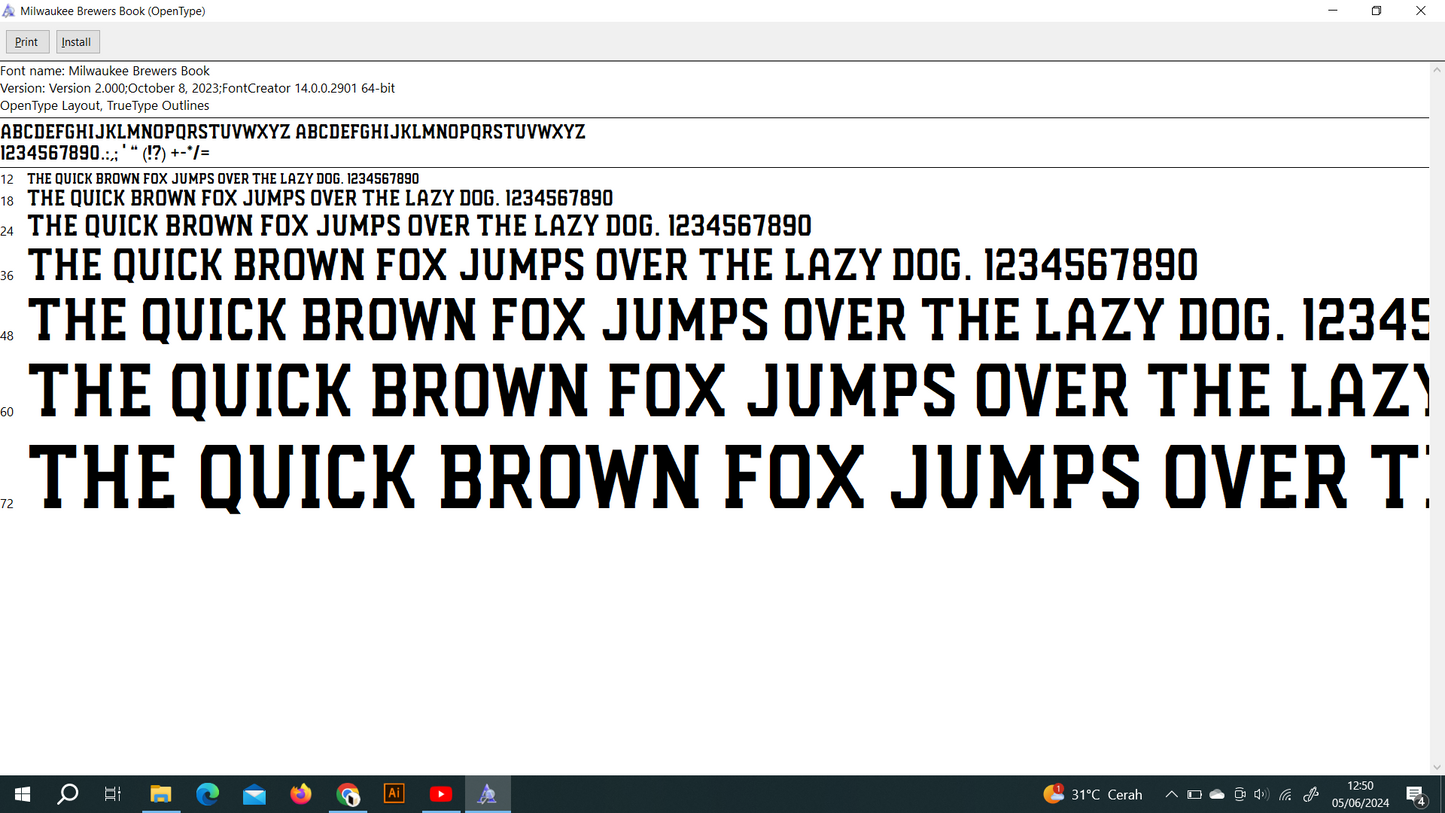Expand hidden system tray icons

point(1171,795)
